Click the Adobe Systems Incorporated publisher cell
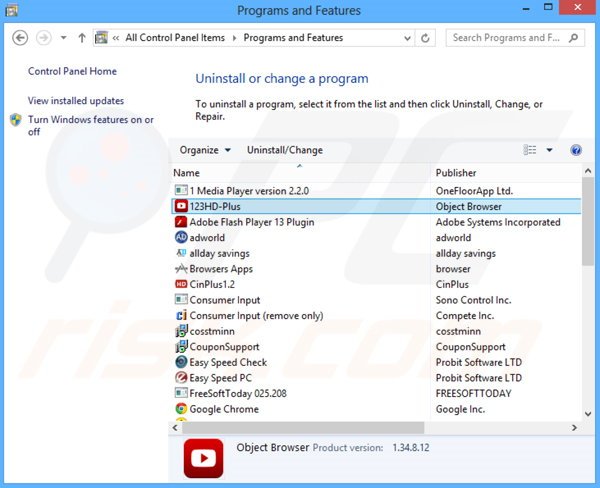The width and height of the screenshot is (600, 488). click(498, 222)
